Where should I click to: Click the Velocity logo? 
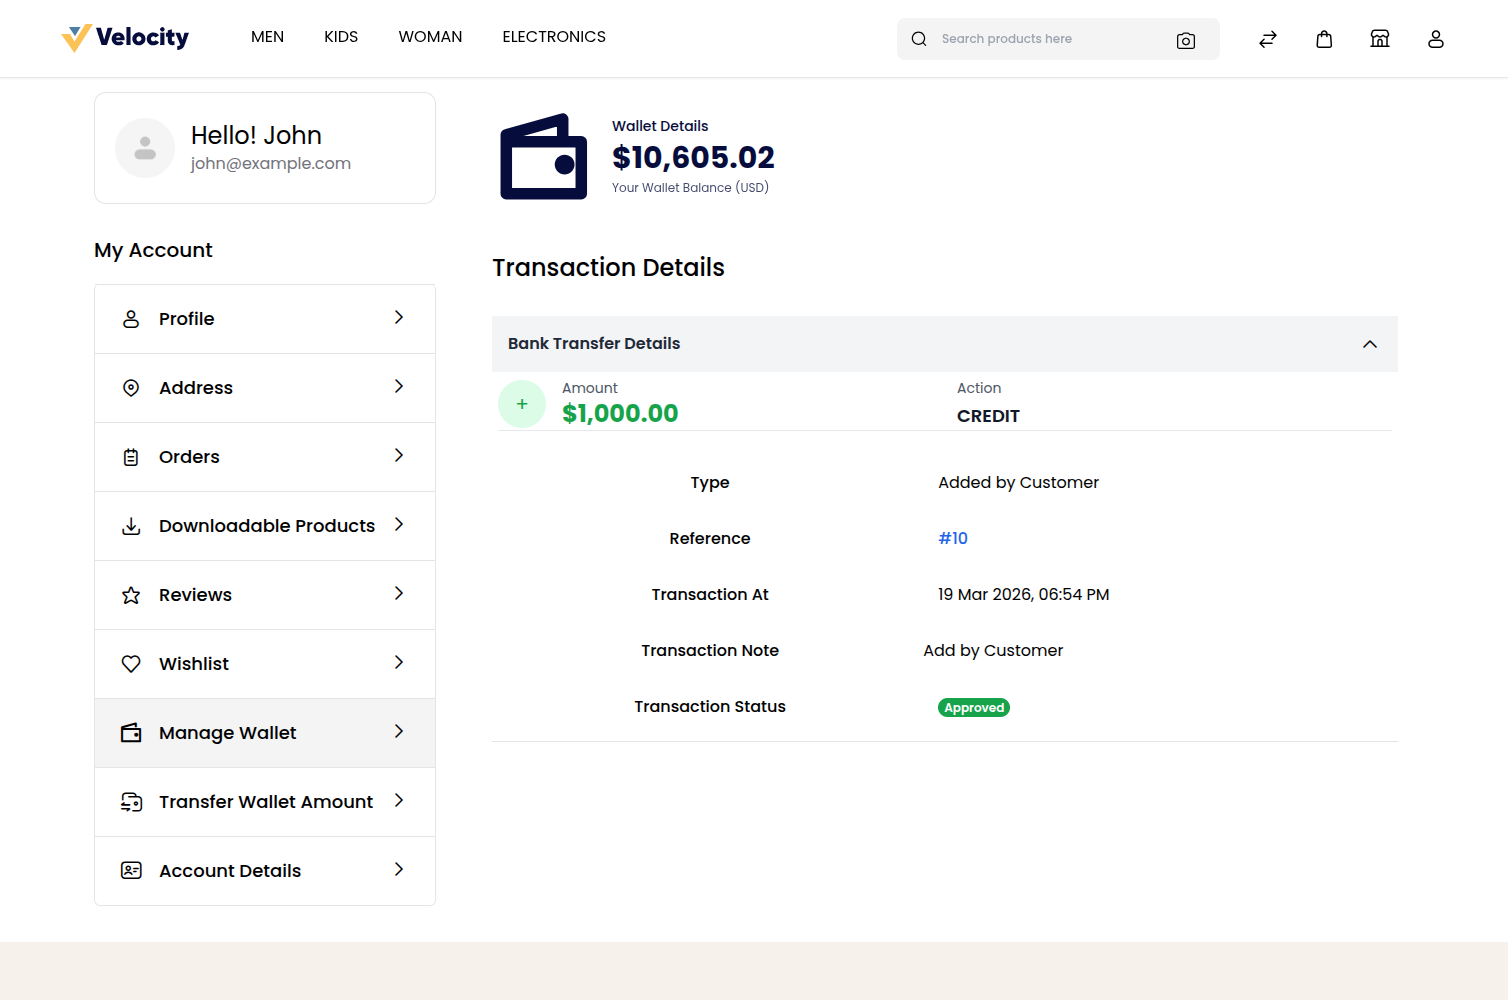pyautogui.click(x=125, y=37)
